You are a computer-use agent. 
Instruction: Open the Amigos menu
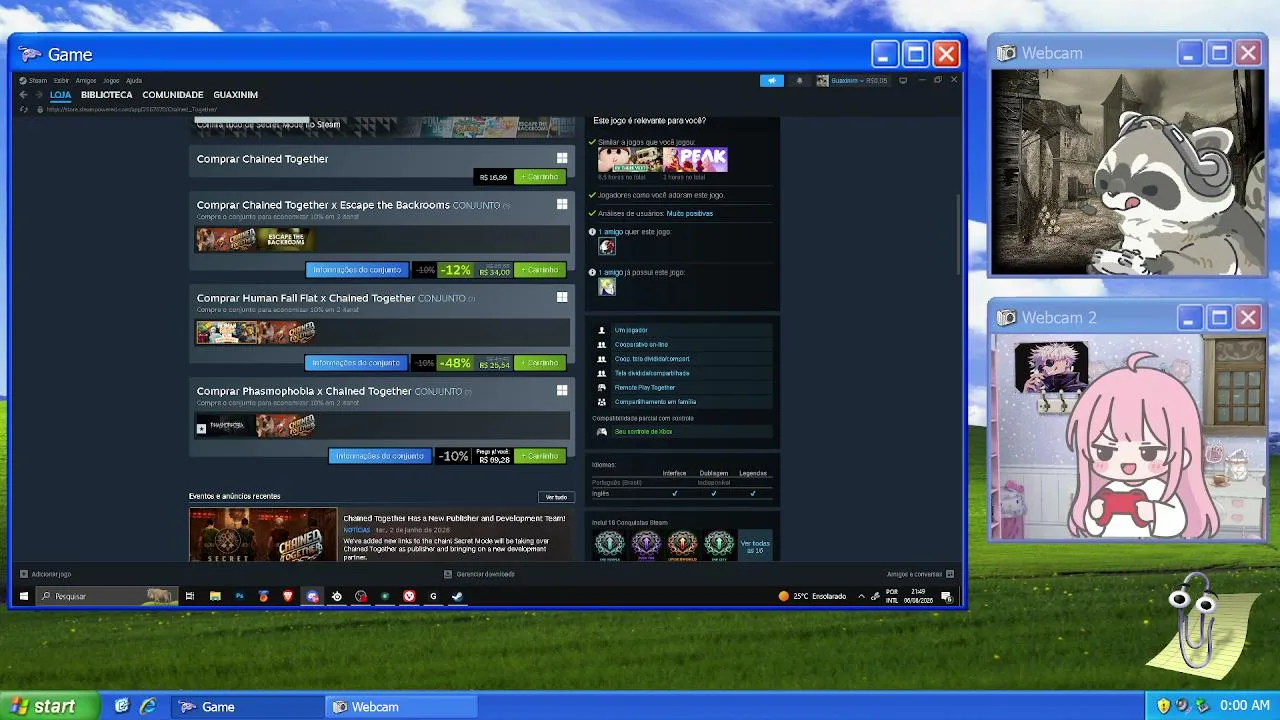click(86, 80)
